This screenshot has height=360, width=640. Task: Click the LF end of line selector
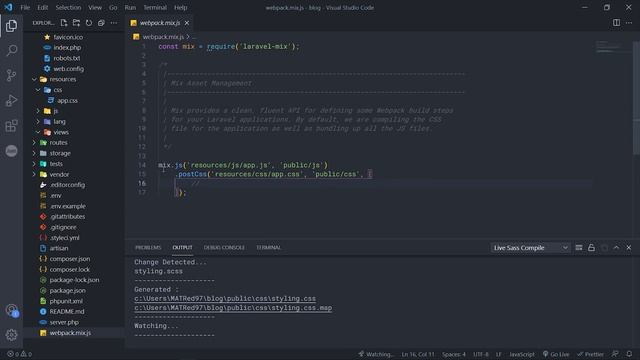(x=498, y=354)
